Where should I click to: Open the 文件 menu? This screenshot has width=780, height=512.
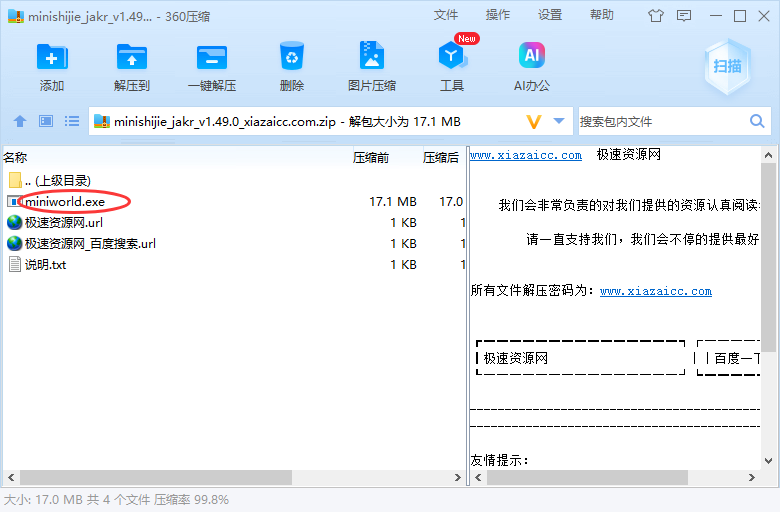445,15
